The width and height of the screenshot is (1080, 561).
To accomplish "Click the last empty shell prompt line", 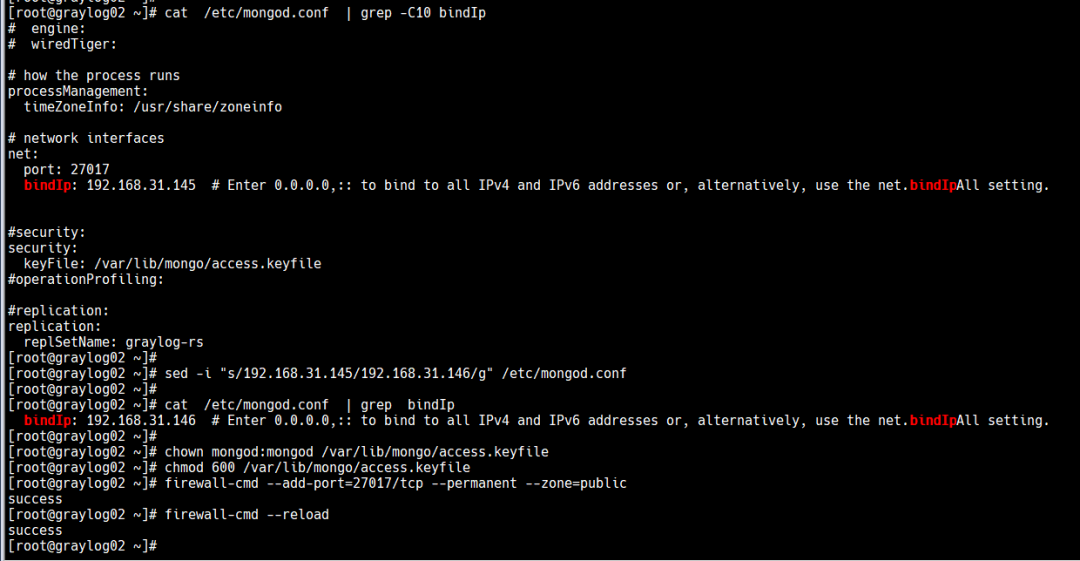I will pyautogui.click(x=83, y=546).
